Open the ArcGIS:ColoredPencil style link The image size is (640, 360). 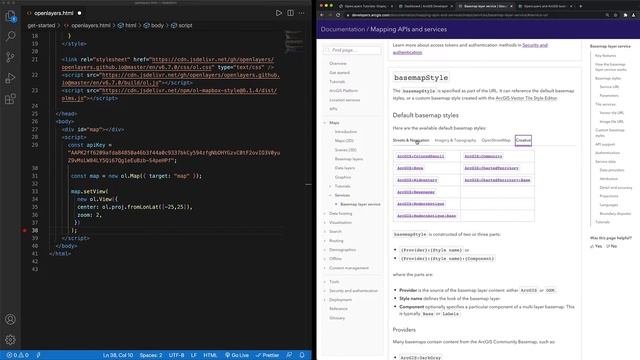(x=420, y=156)
